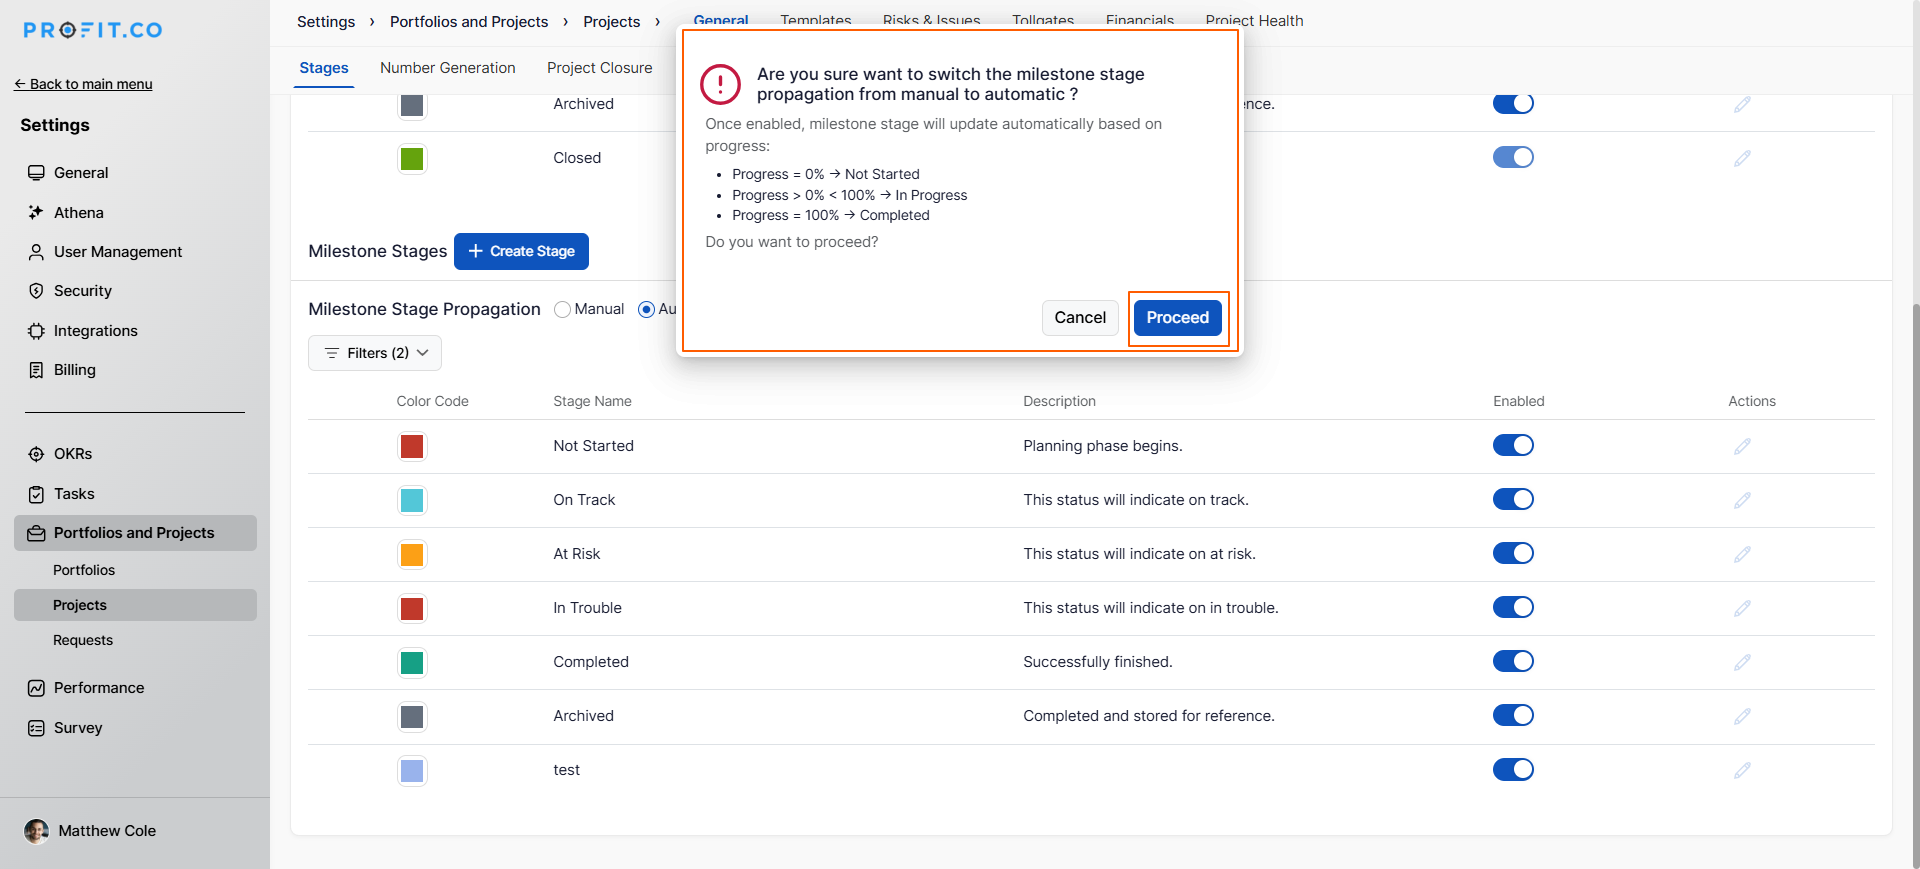Expand the Filters (2) dropdown
The width and height of the screenshot is (1920, 869).
(x=375, y=353)
